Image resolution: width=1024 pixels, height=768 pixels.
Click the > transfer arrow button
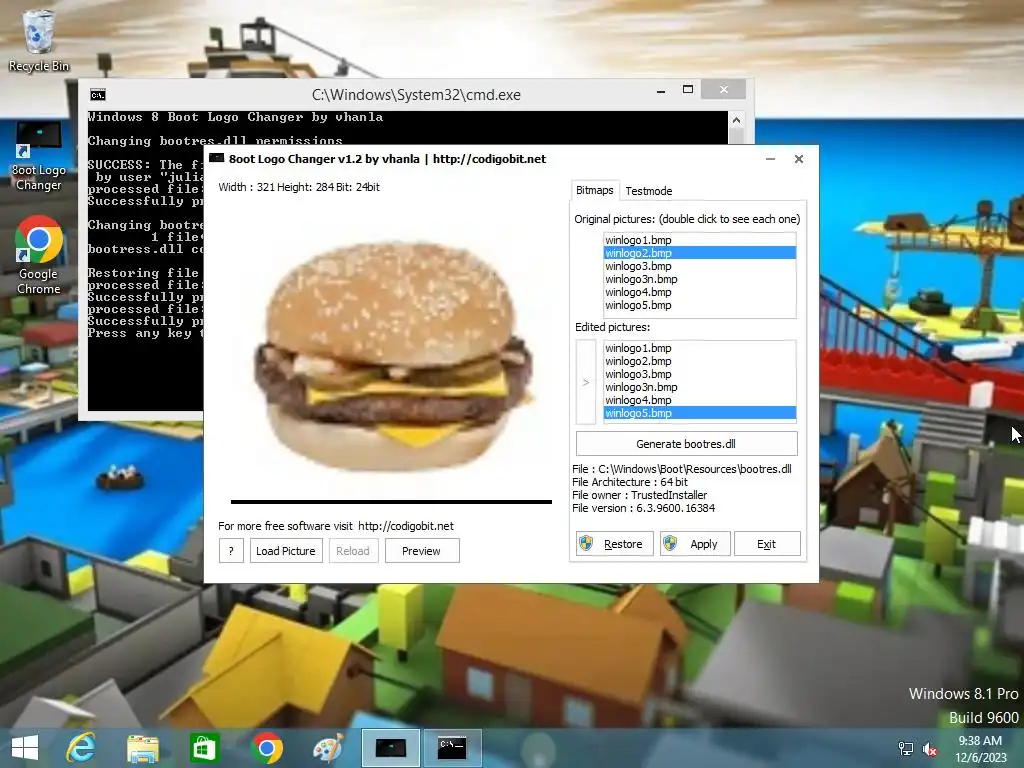click(586, 382)
